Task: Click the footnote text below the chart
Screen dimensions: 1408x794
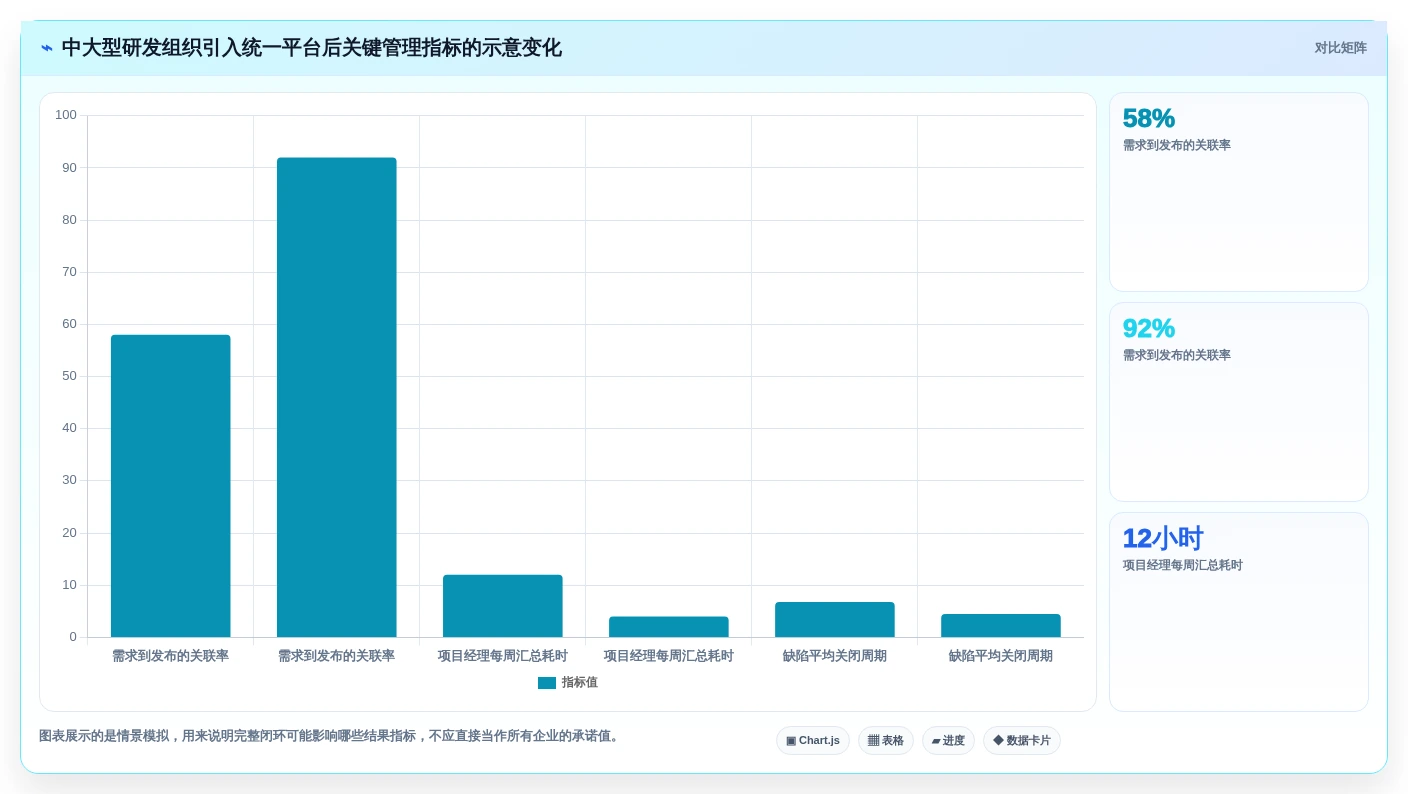Action: tap(331, 736)
